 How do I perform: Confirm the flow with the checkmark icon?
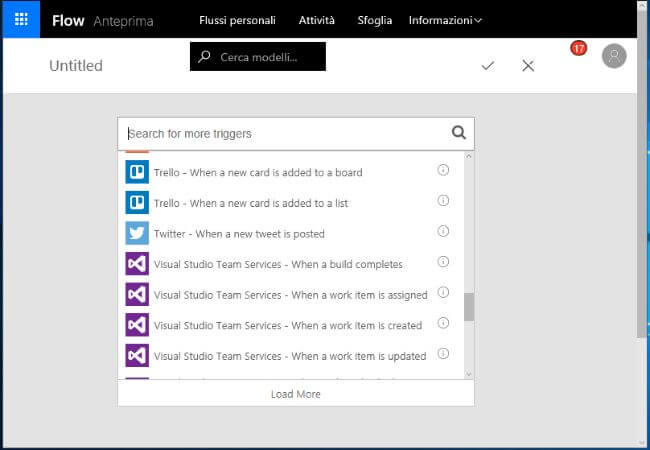(x=488, y=66)
